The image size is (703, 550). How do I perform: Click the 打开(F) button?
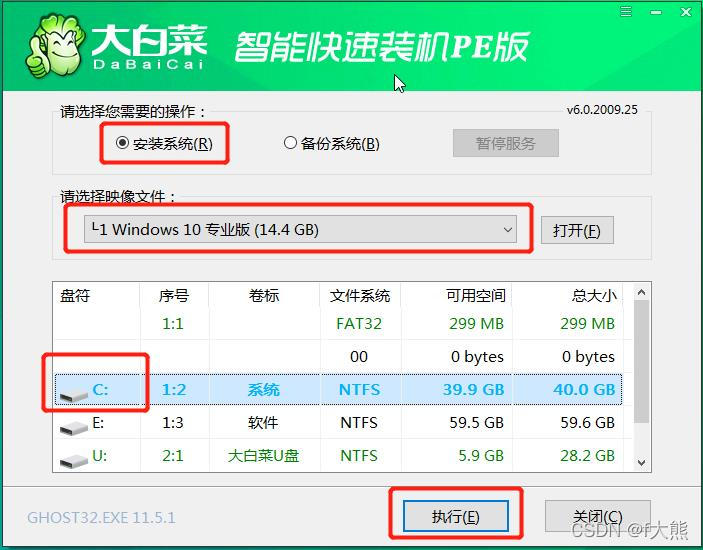(x=577, y=230)
